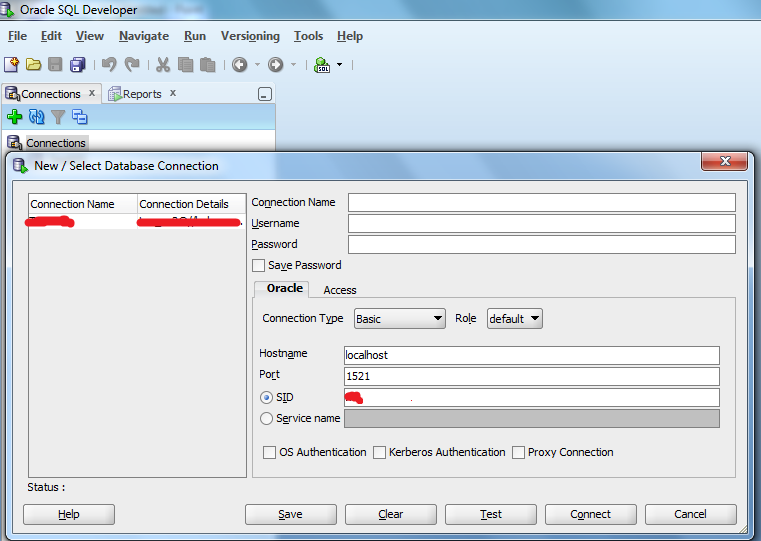Open the SQL Worksheet dropdown arrow
This screenshot has height=541, width=761.
coord(339,65)
